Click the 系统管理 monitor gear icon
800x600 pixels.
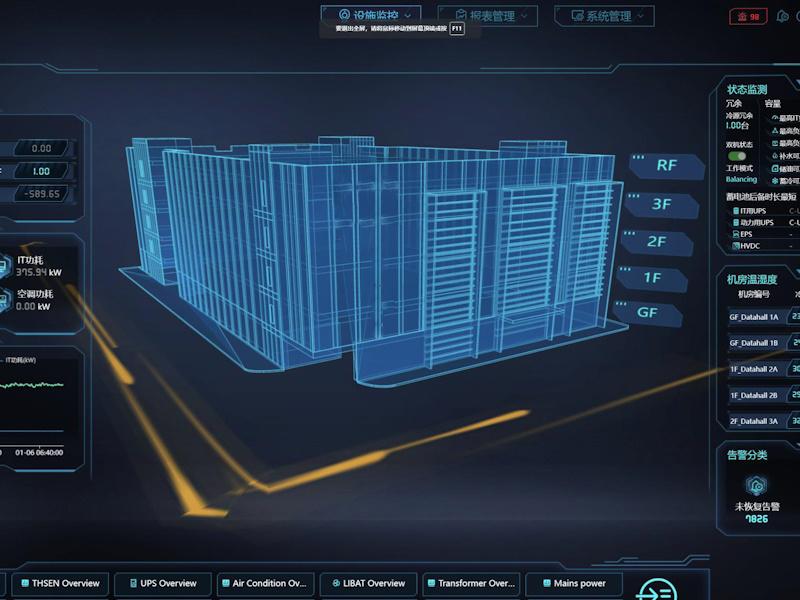click(577, 16)
